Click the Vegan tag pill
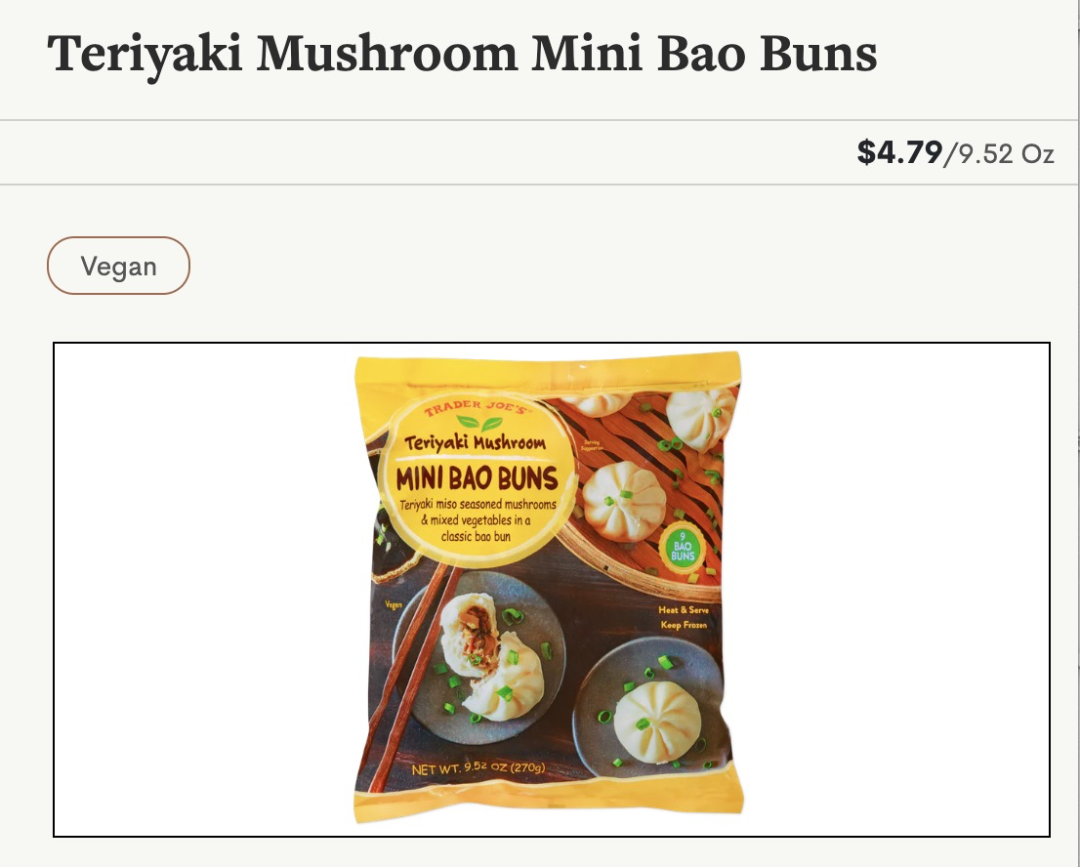This screenshot has width=1080, height=867. coord(118,266)
